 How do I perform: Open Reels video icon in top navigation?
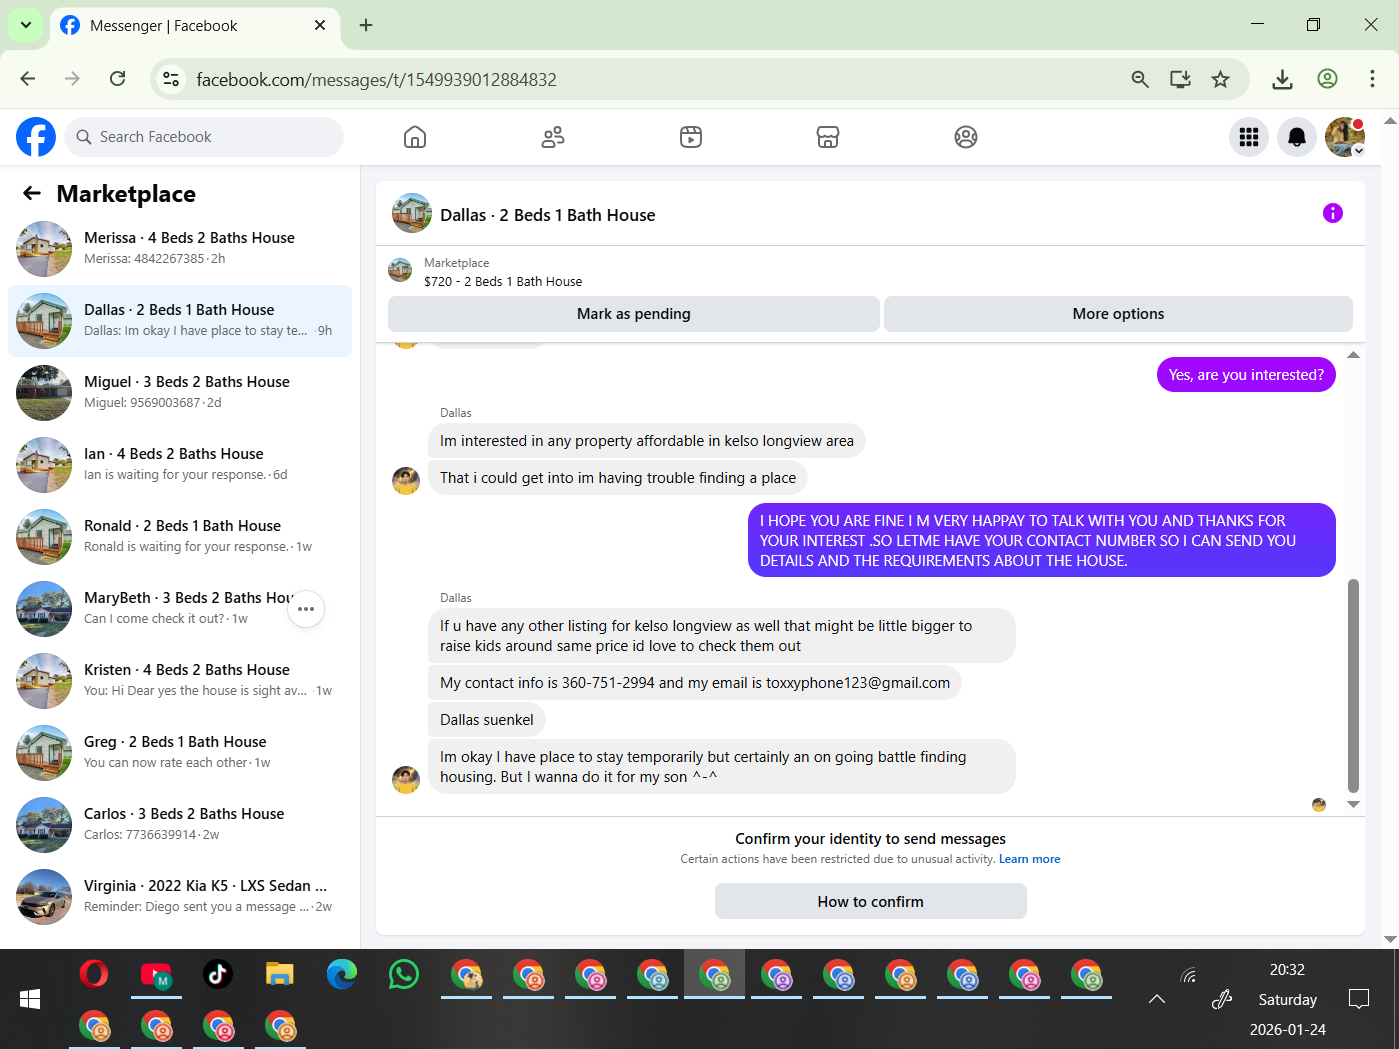(691, 137)
